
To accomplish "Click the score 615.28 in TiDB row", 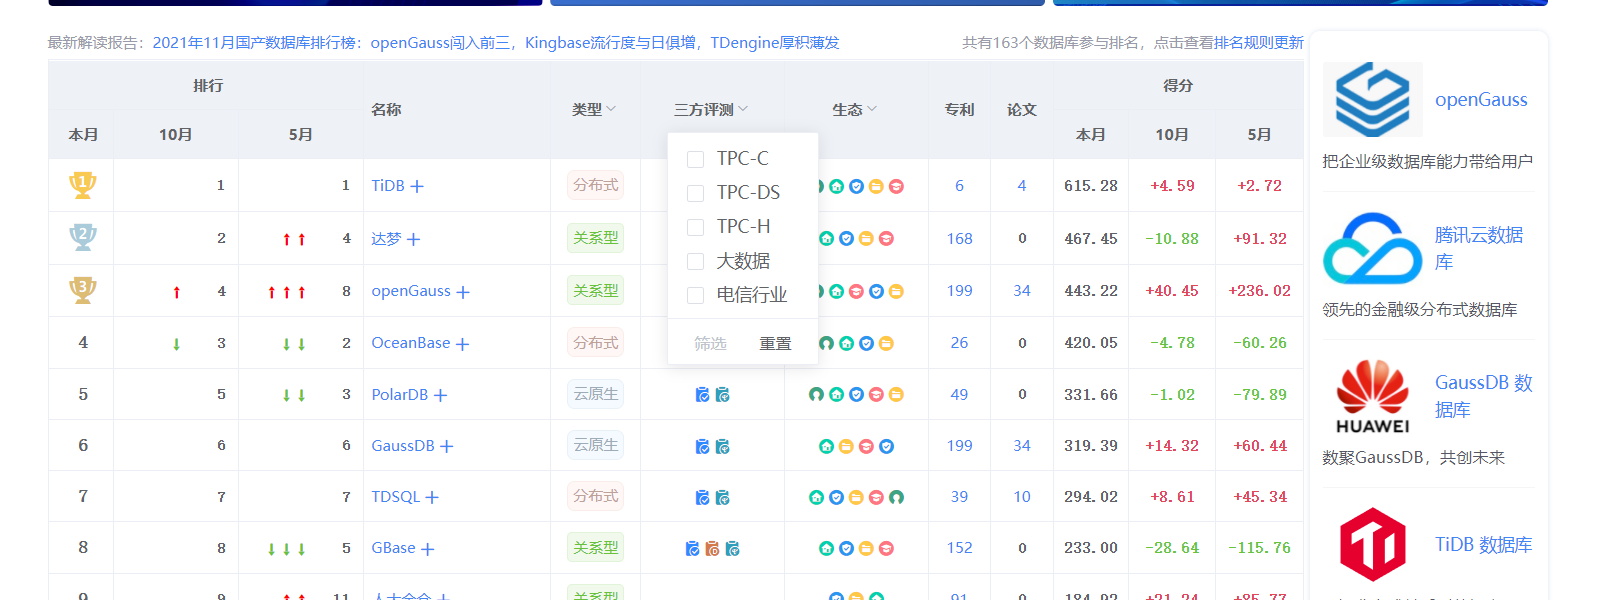I will tap(1091, 186).
